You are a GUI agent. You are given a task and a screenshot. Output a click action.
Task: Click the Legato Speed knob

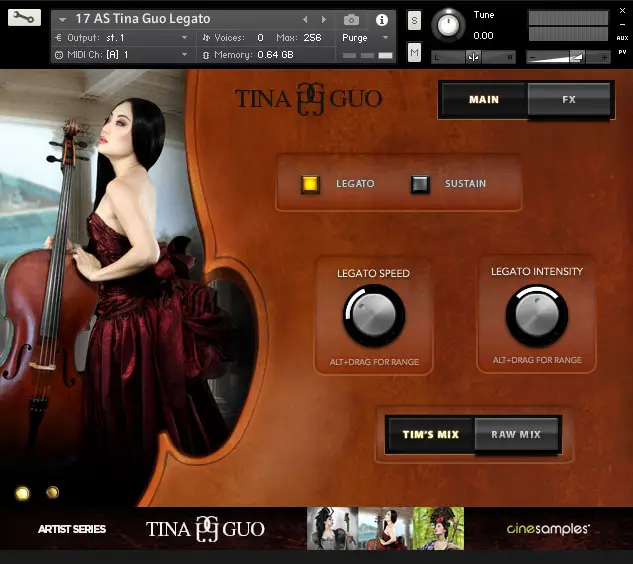[x=374, y=315]
